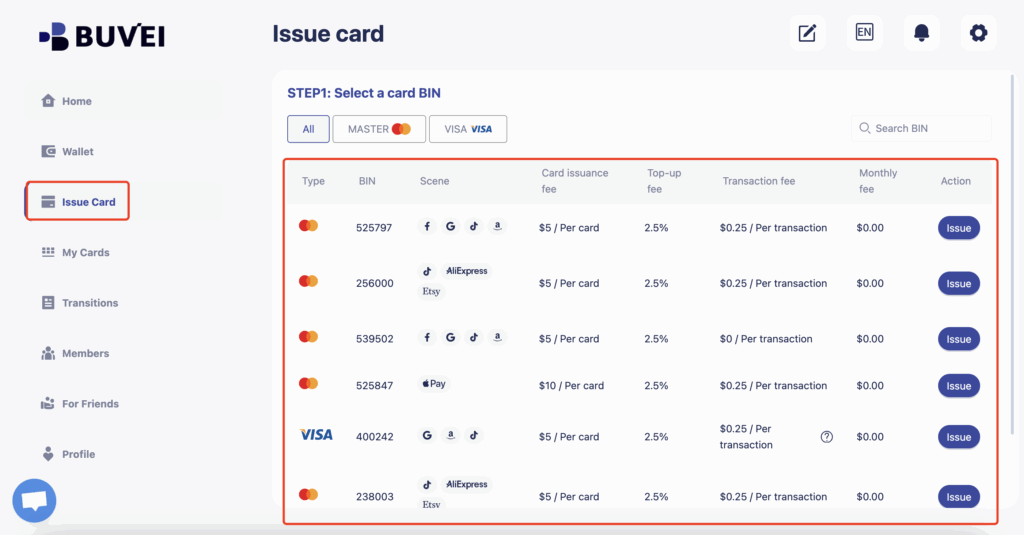Issue the card with BIN 525797
1024x535 pixels.
coord(958,228)
